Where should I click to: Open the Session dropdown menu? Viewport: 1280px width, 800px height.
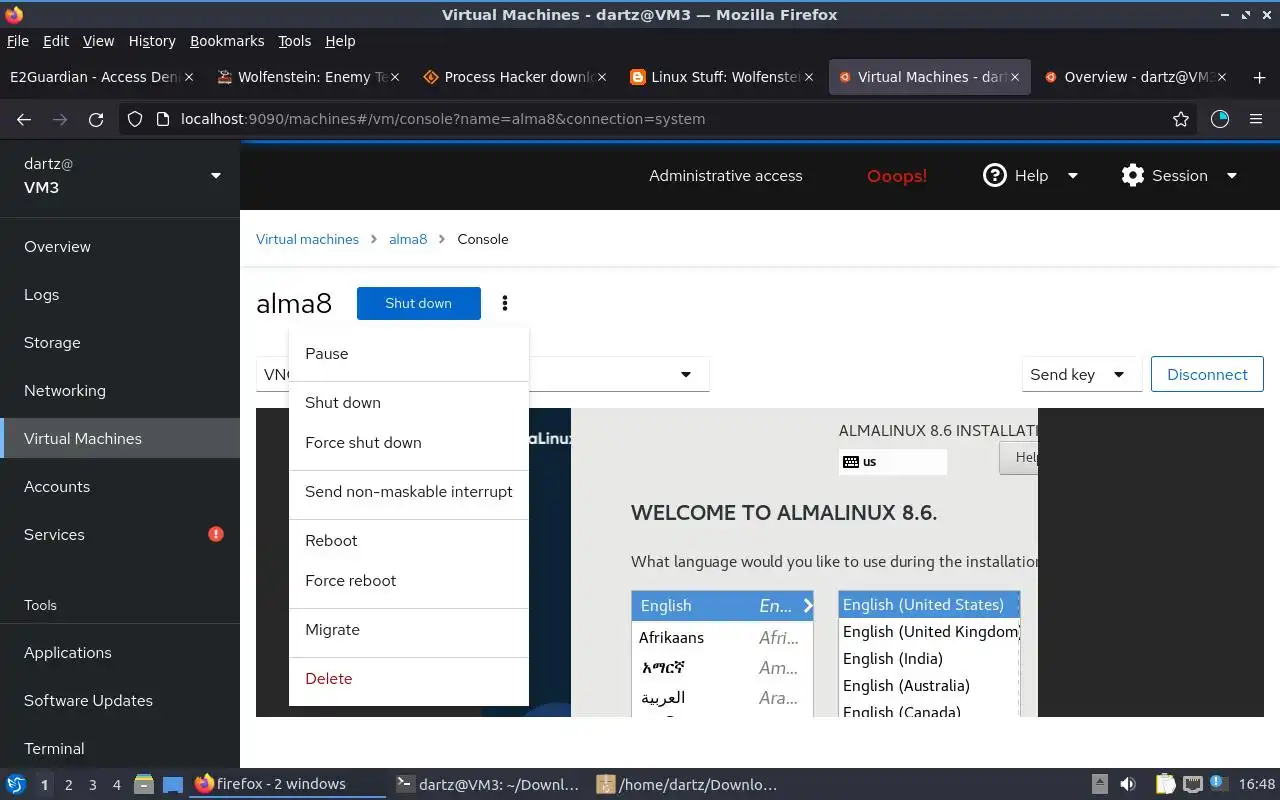pyautogui.click(x=1180, y=175)
